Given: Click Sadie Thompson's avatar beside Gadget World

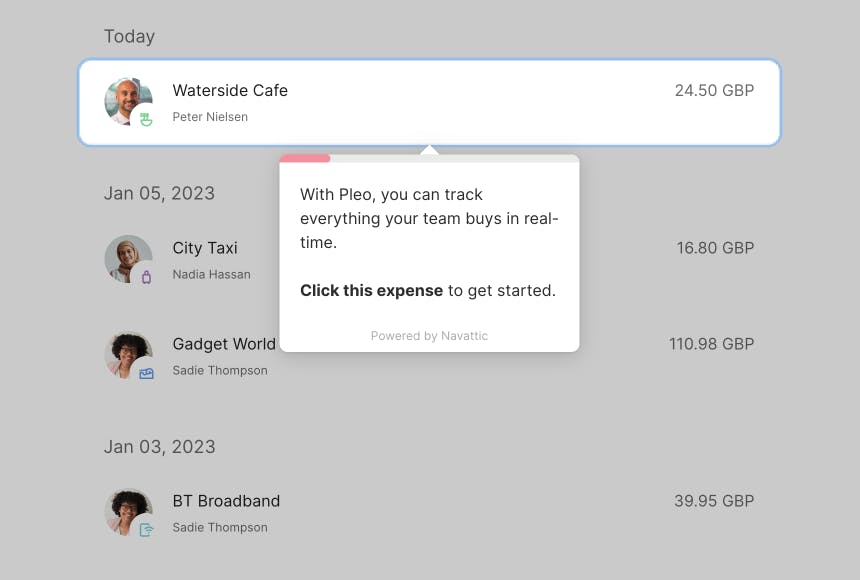Looking at the screenshot, I should pyautogui.click(x=126, y=353).
